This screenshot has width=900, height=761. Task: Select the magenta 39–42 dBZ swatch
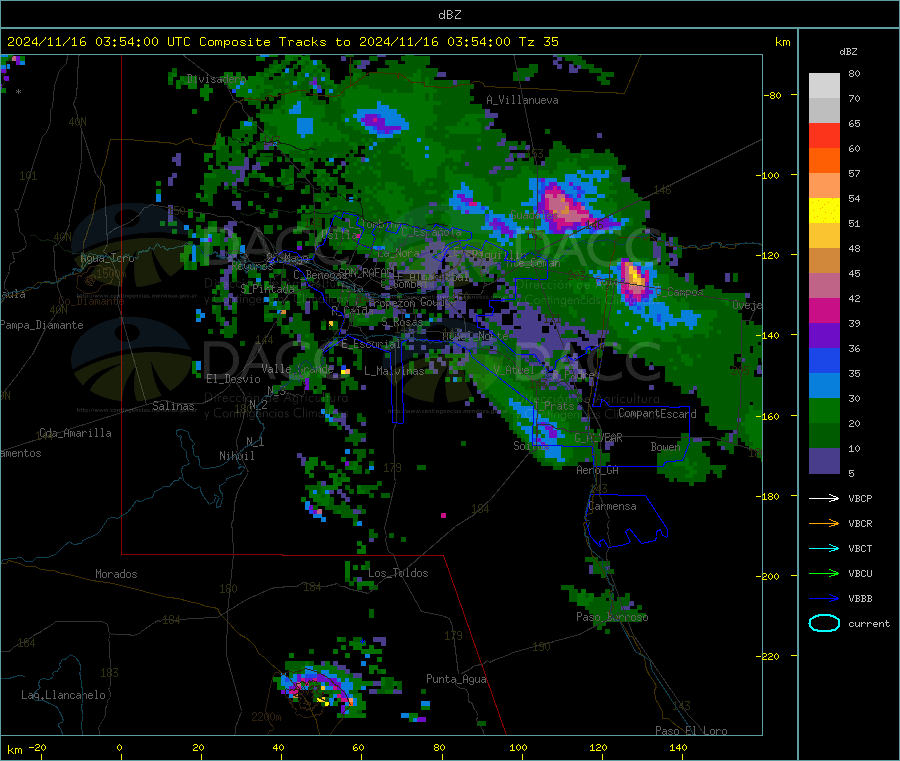tap(824, 310)
